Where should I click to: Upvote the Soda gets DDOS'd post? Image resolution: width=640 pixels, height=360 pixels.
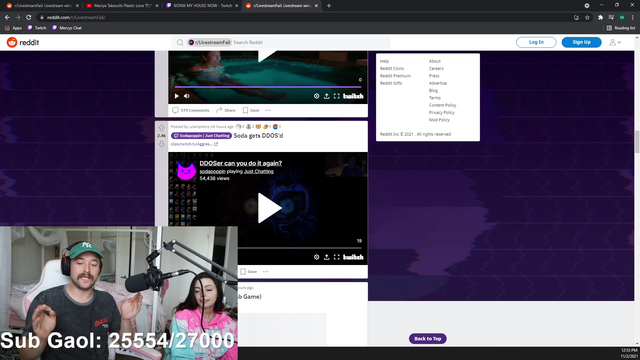click(162, 128)
